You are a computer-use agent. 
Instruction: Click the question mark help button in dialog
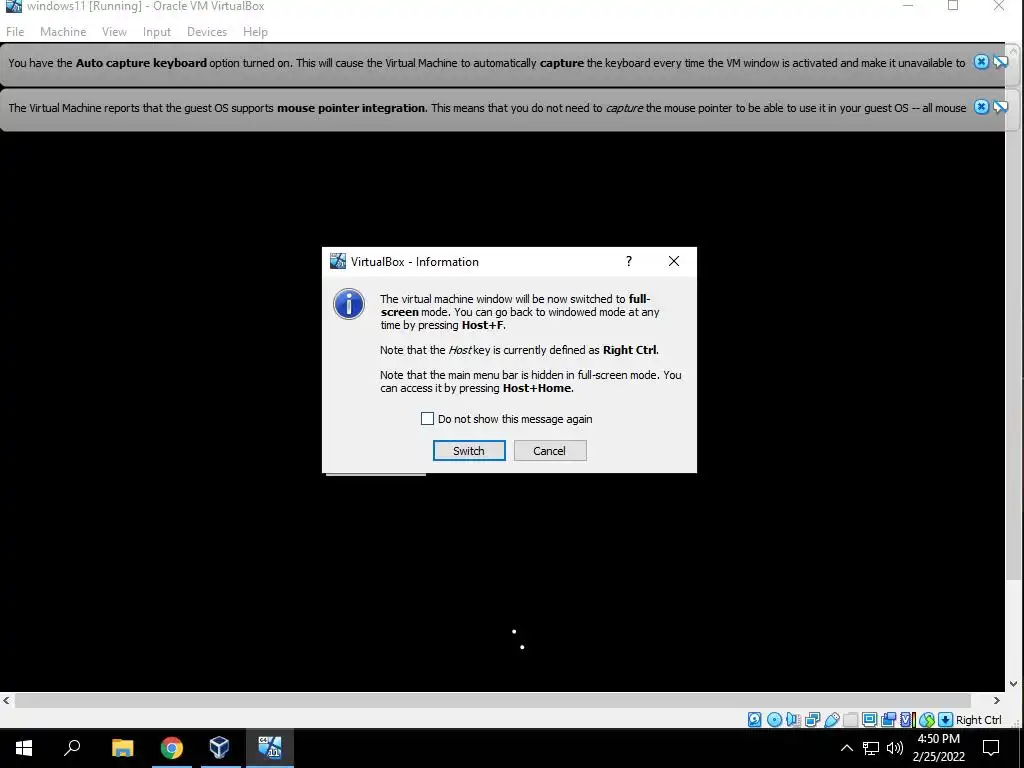[629, 261]
